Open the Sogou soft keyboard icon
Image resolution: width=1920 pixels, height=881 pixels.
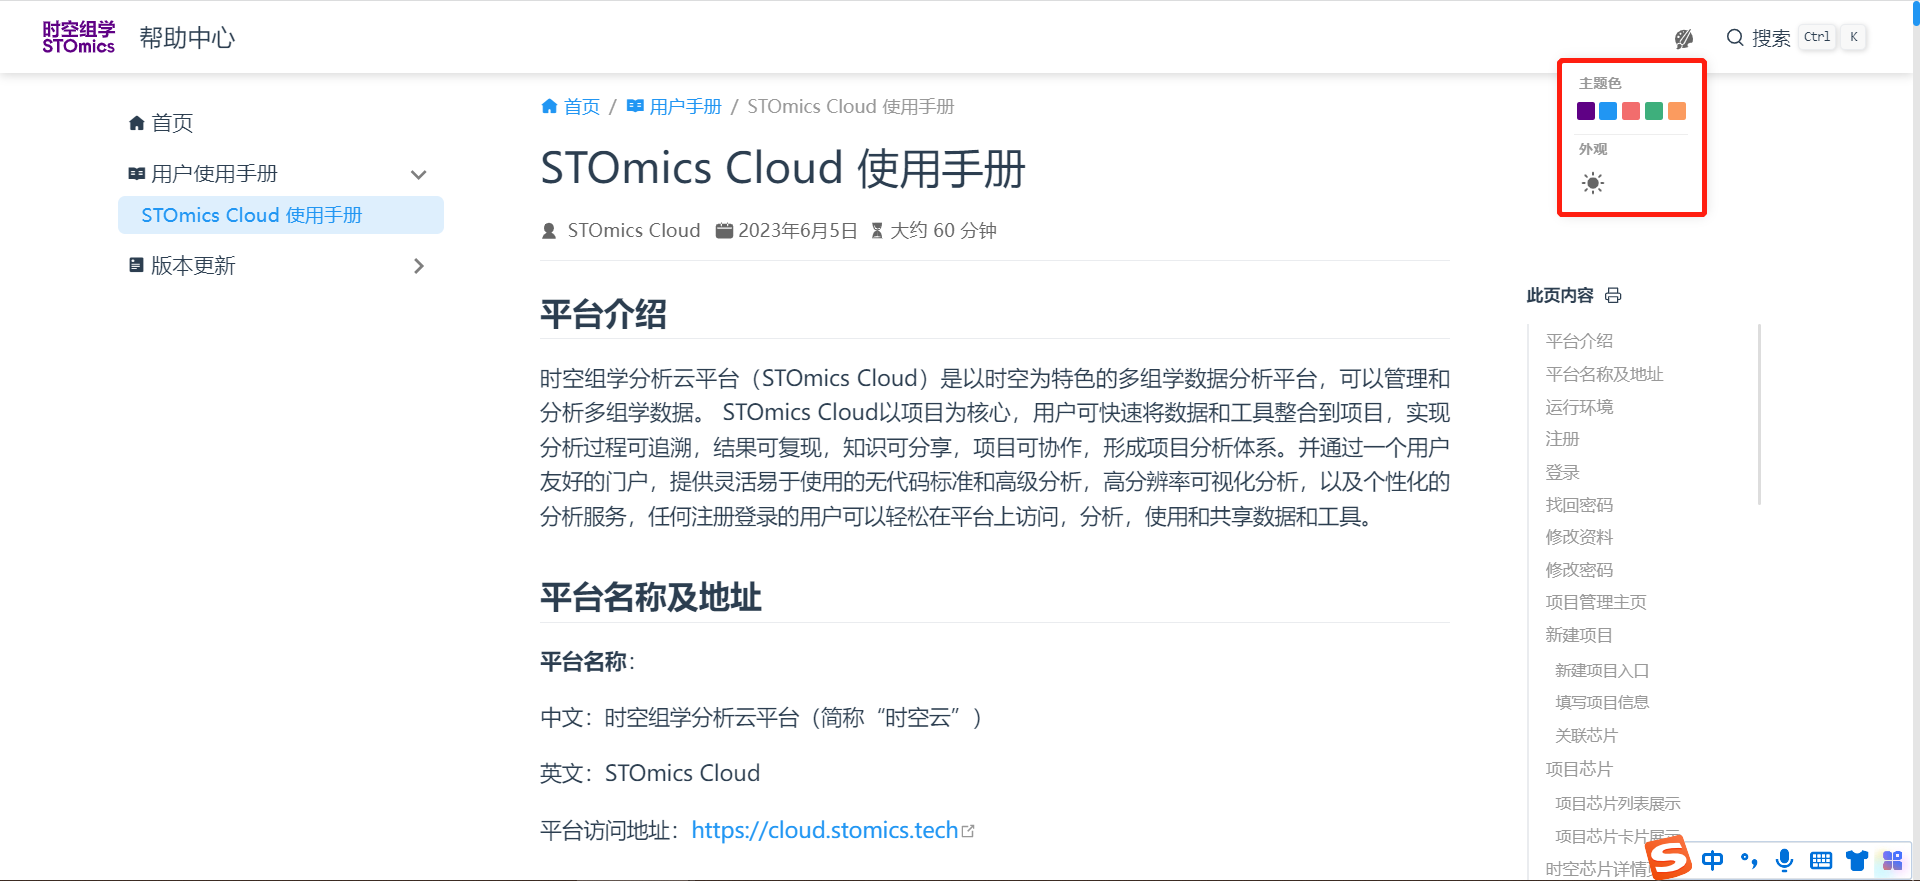click(x=1821, y=860)
